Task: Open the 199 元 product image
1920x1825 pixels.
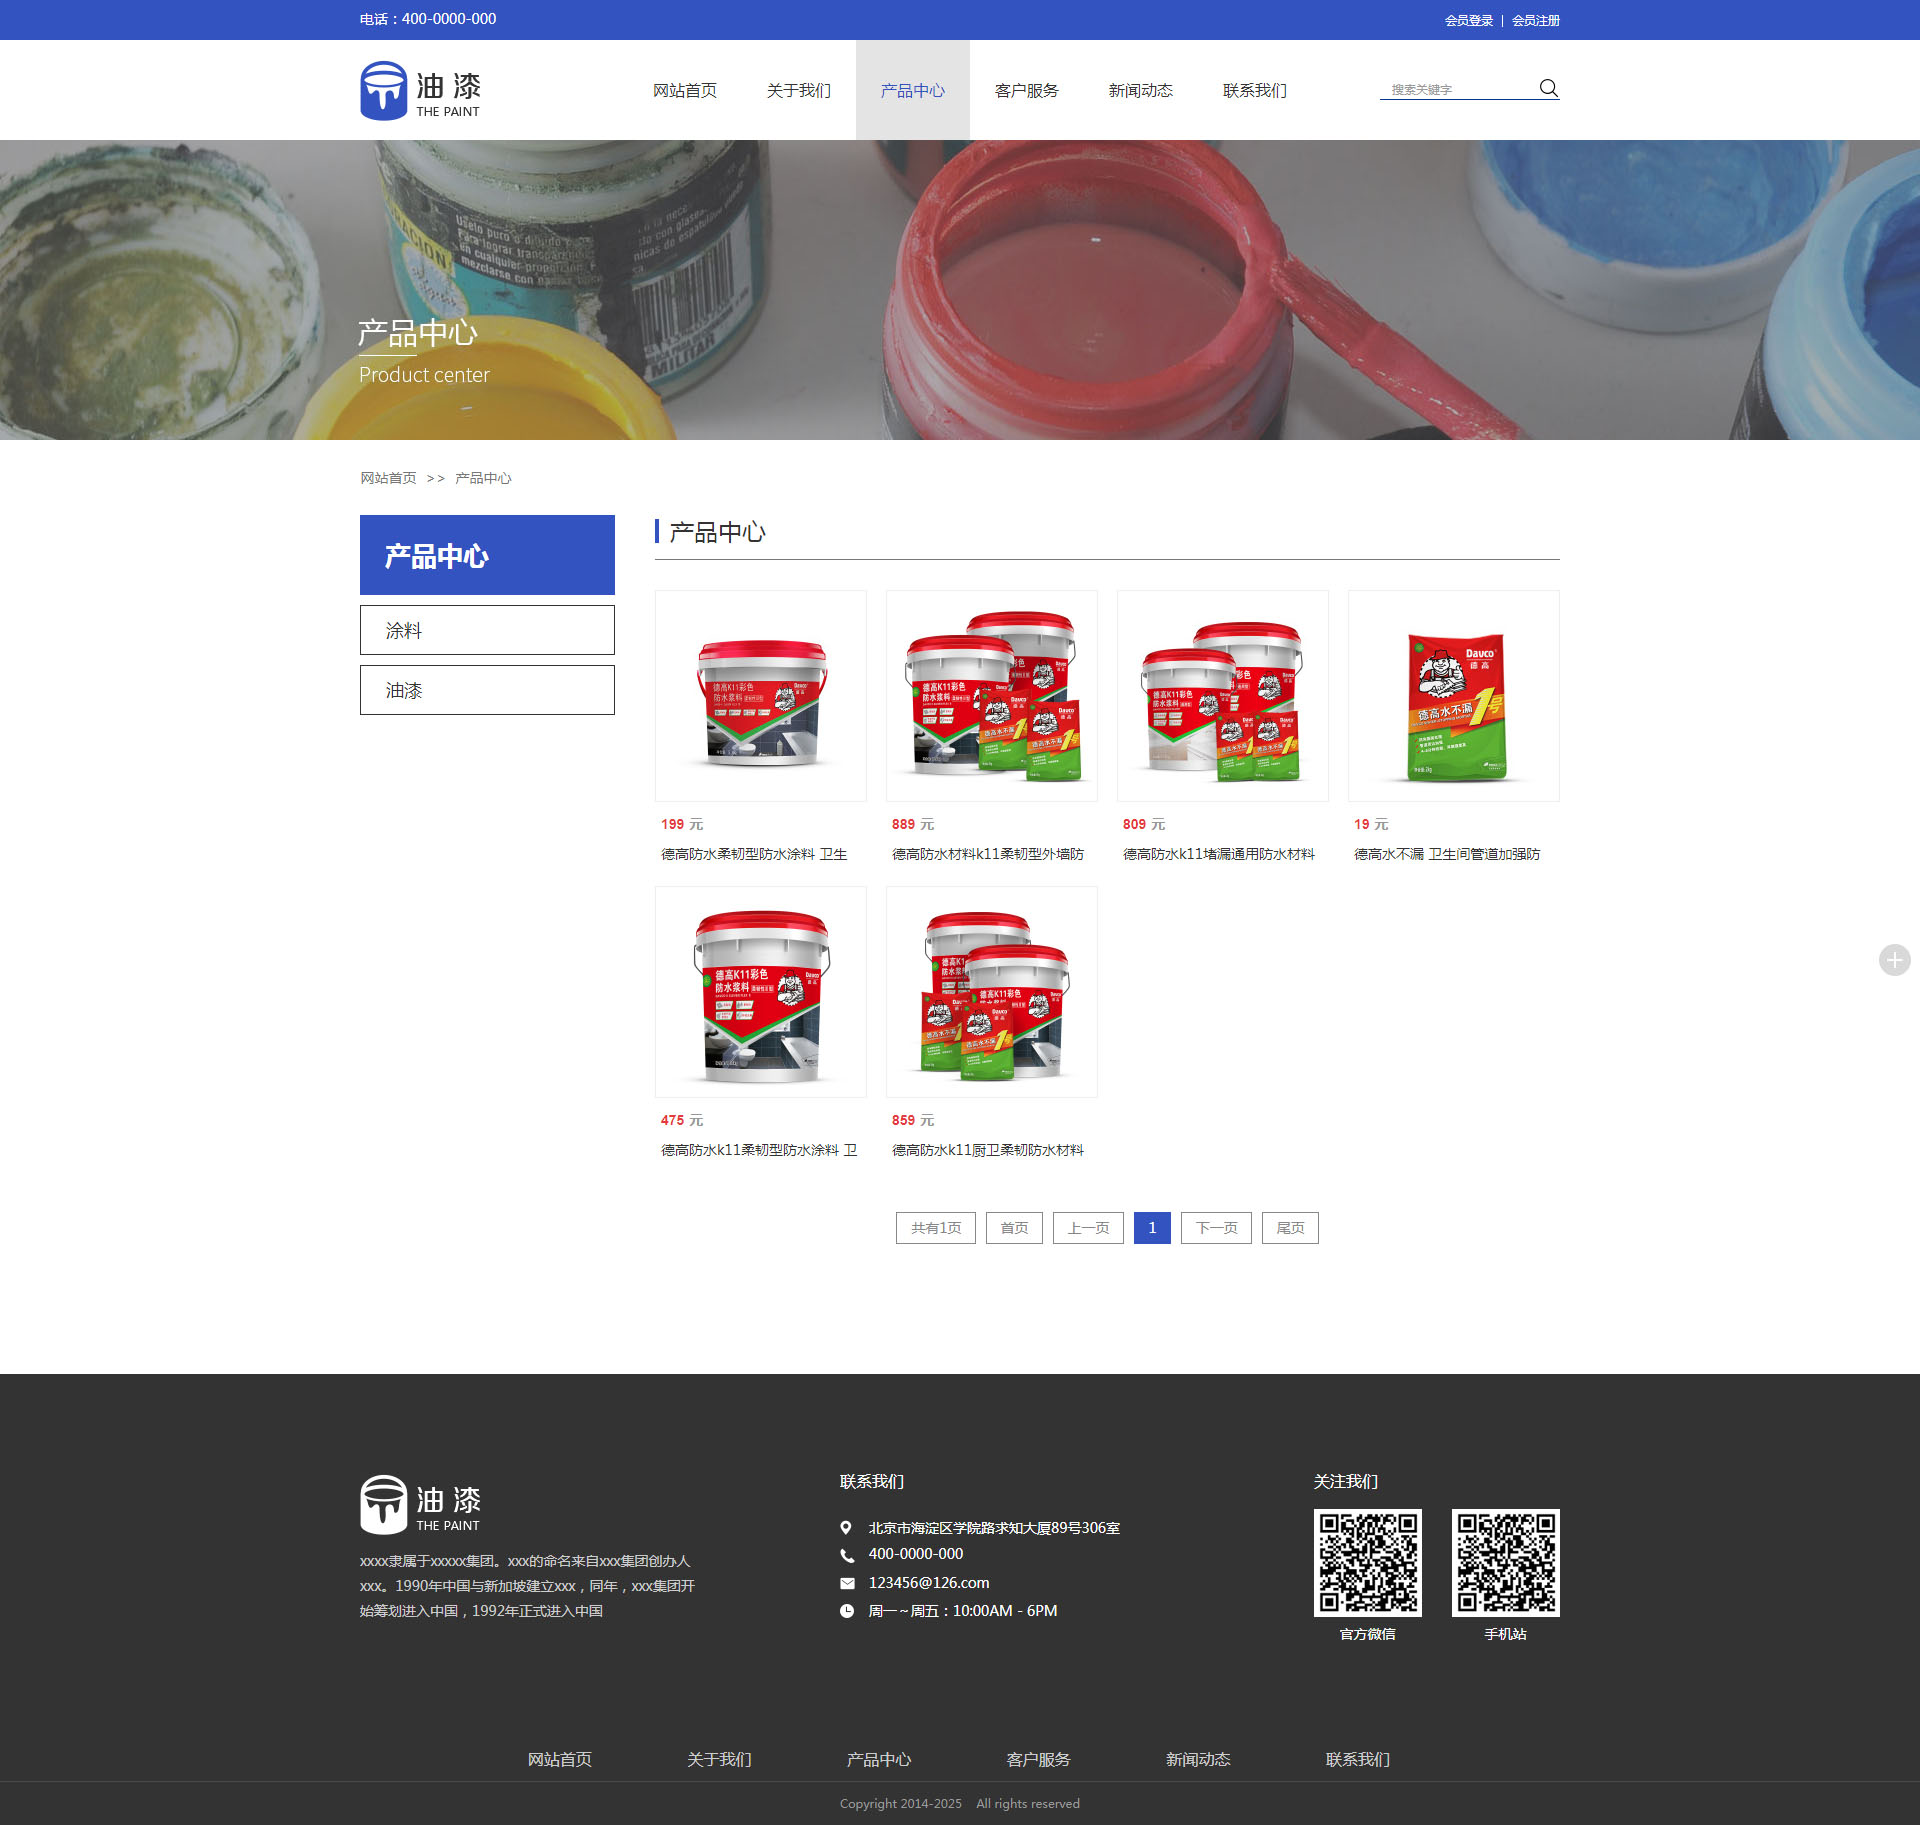Action: (761, 696)
